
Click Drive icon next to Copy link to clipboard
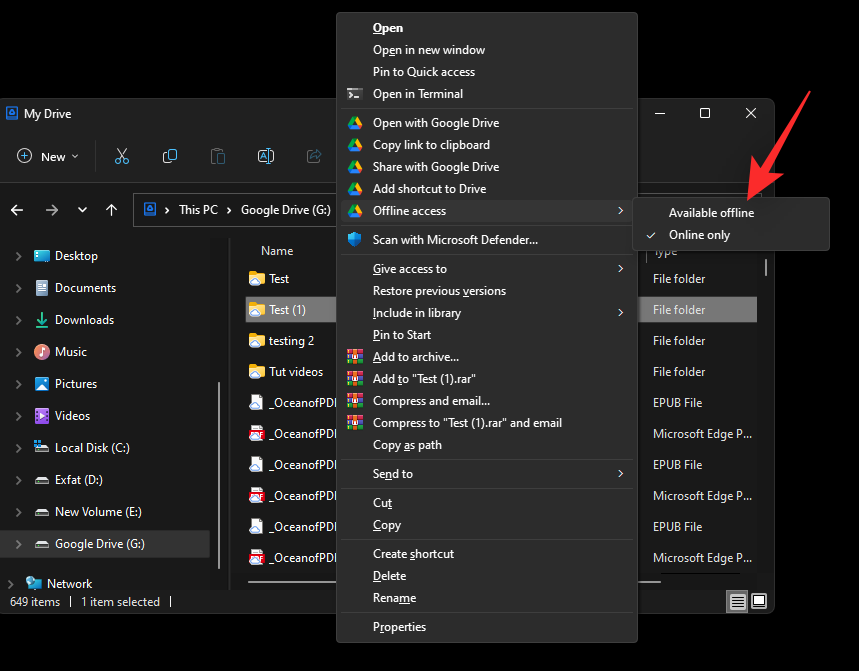click(355, 145)
